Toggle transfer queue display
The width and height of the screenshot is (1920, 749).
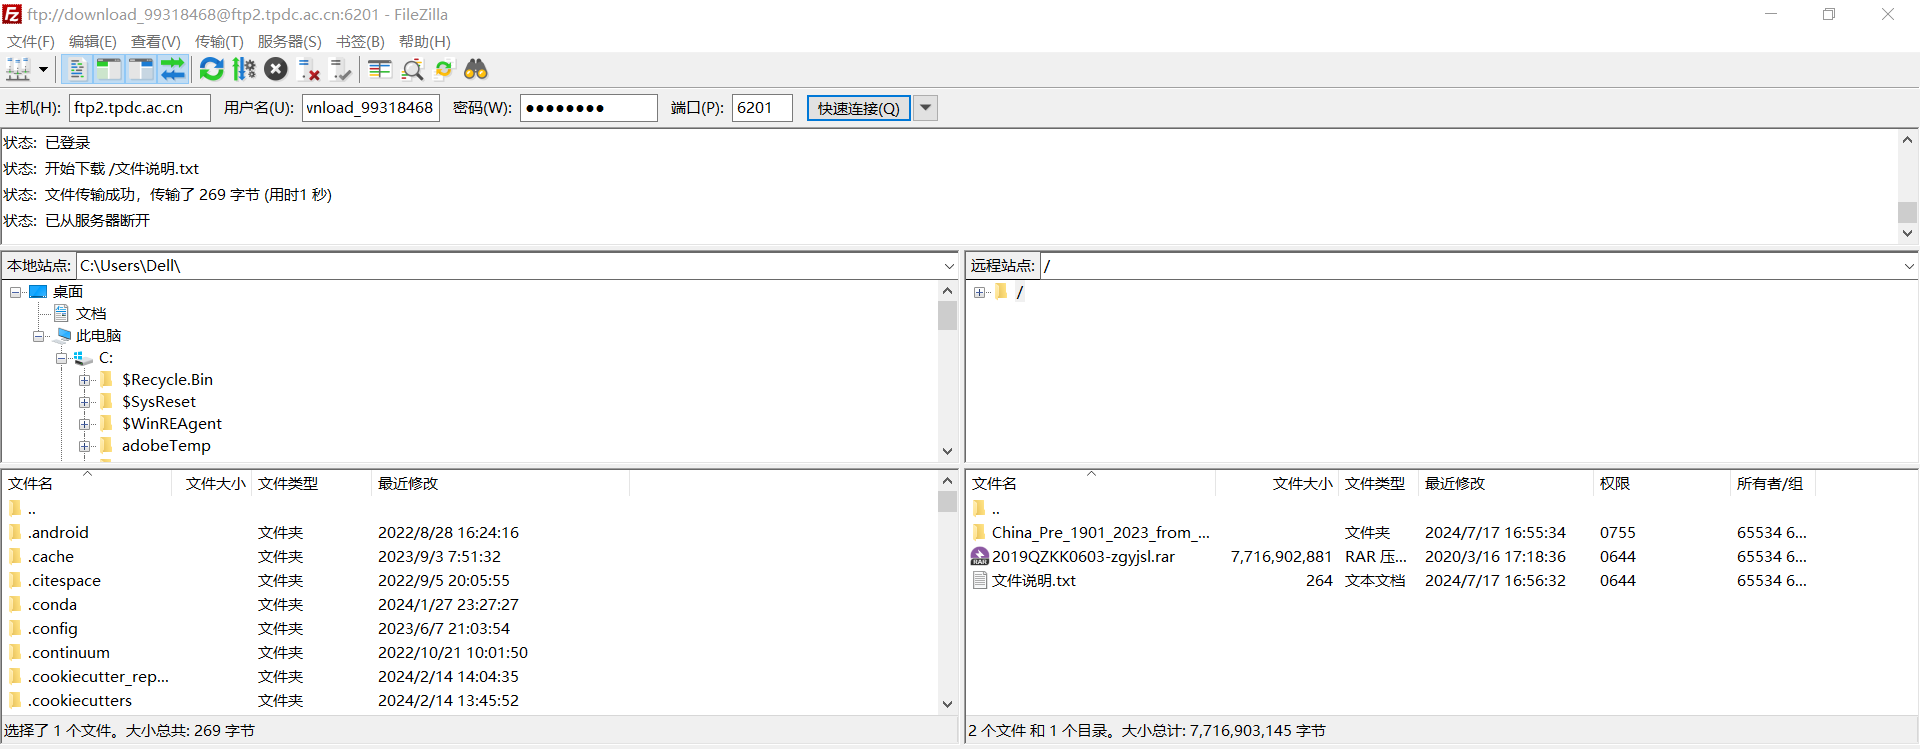point(173,69)
